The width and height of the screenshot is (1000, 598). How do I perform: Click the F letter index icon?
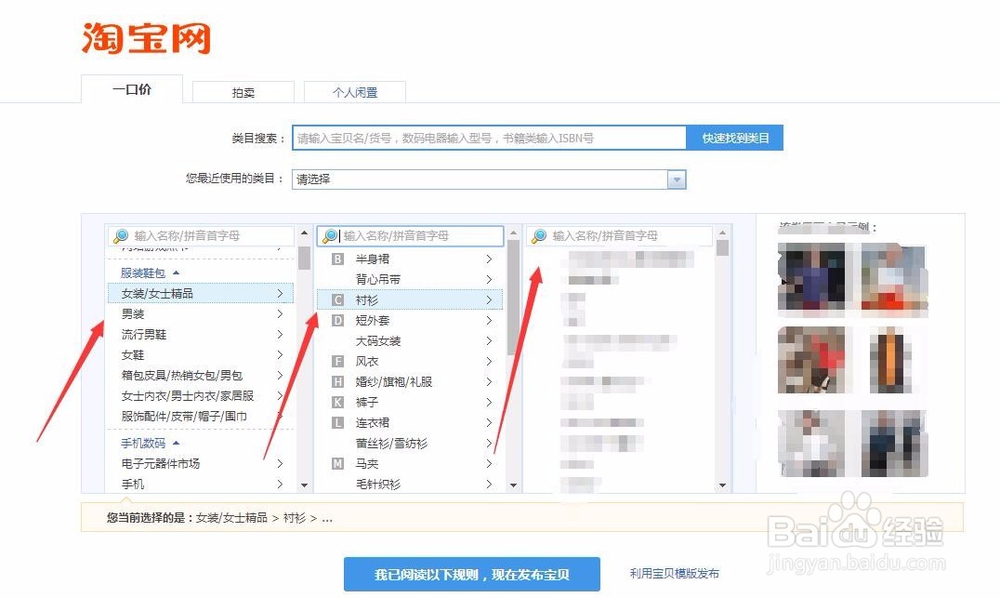pyautogui.click(x=338, y=361)
